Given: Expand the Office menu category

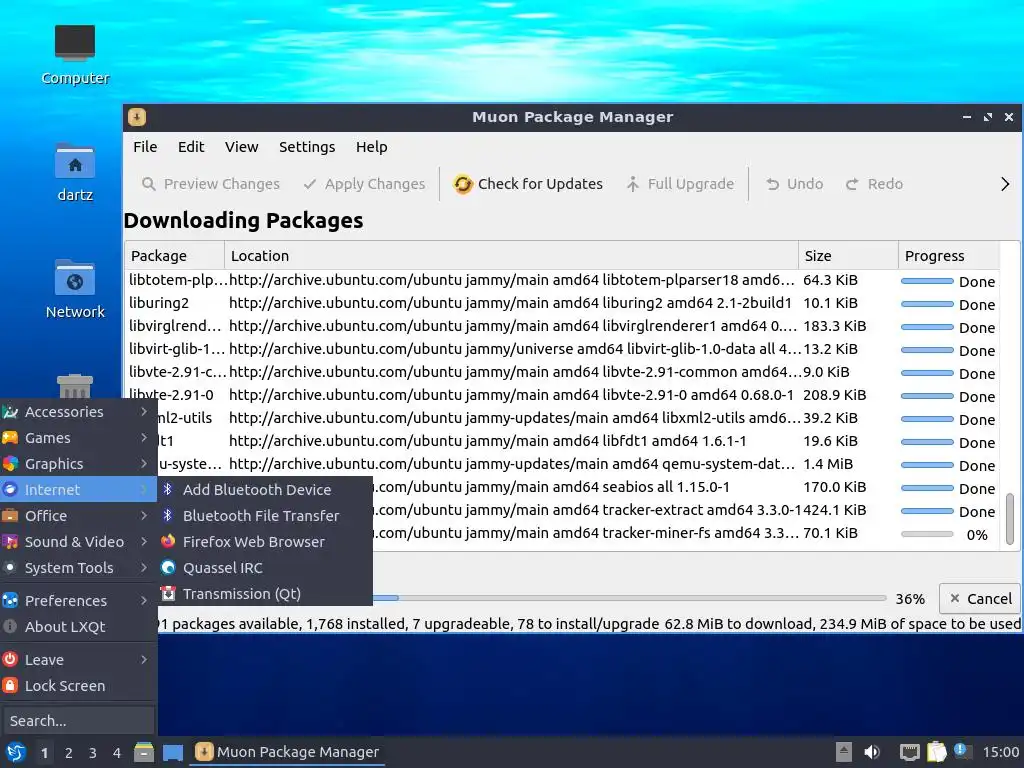Looking at the screenshot, I should coord(78,515).
